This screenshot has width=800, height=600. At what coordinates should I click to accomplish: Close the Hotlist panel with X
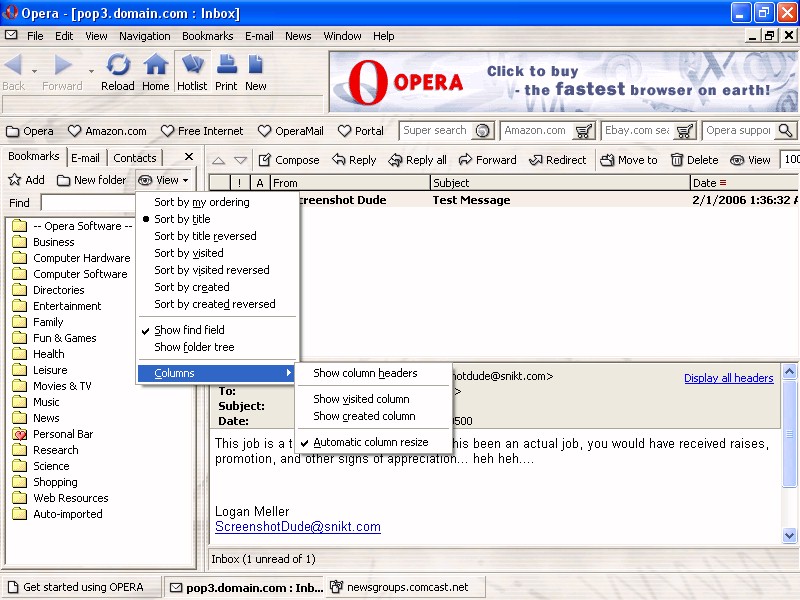(x=189, y=157)
